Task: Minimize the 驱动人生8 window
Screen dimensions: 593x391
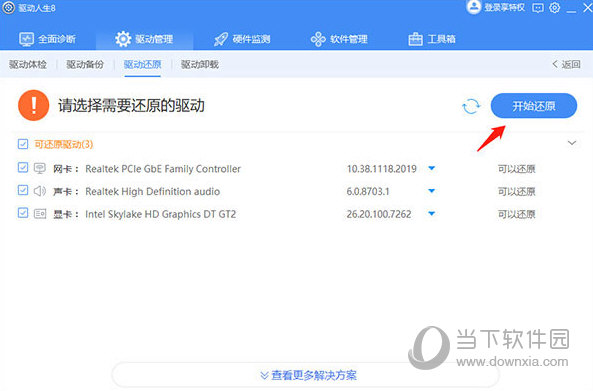Action: (571, 11)
